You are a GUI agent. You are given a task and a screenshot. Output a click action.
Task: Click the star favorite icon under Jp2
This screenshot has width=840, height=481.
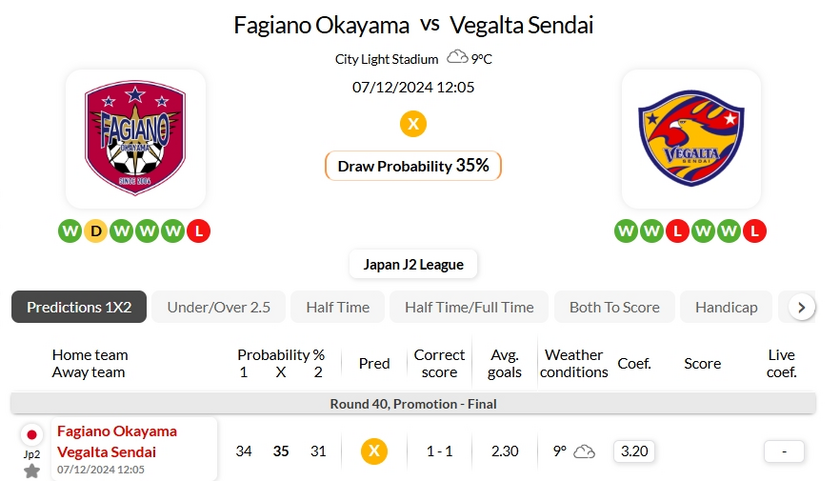click(x=32, y=470)
